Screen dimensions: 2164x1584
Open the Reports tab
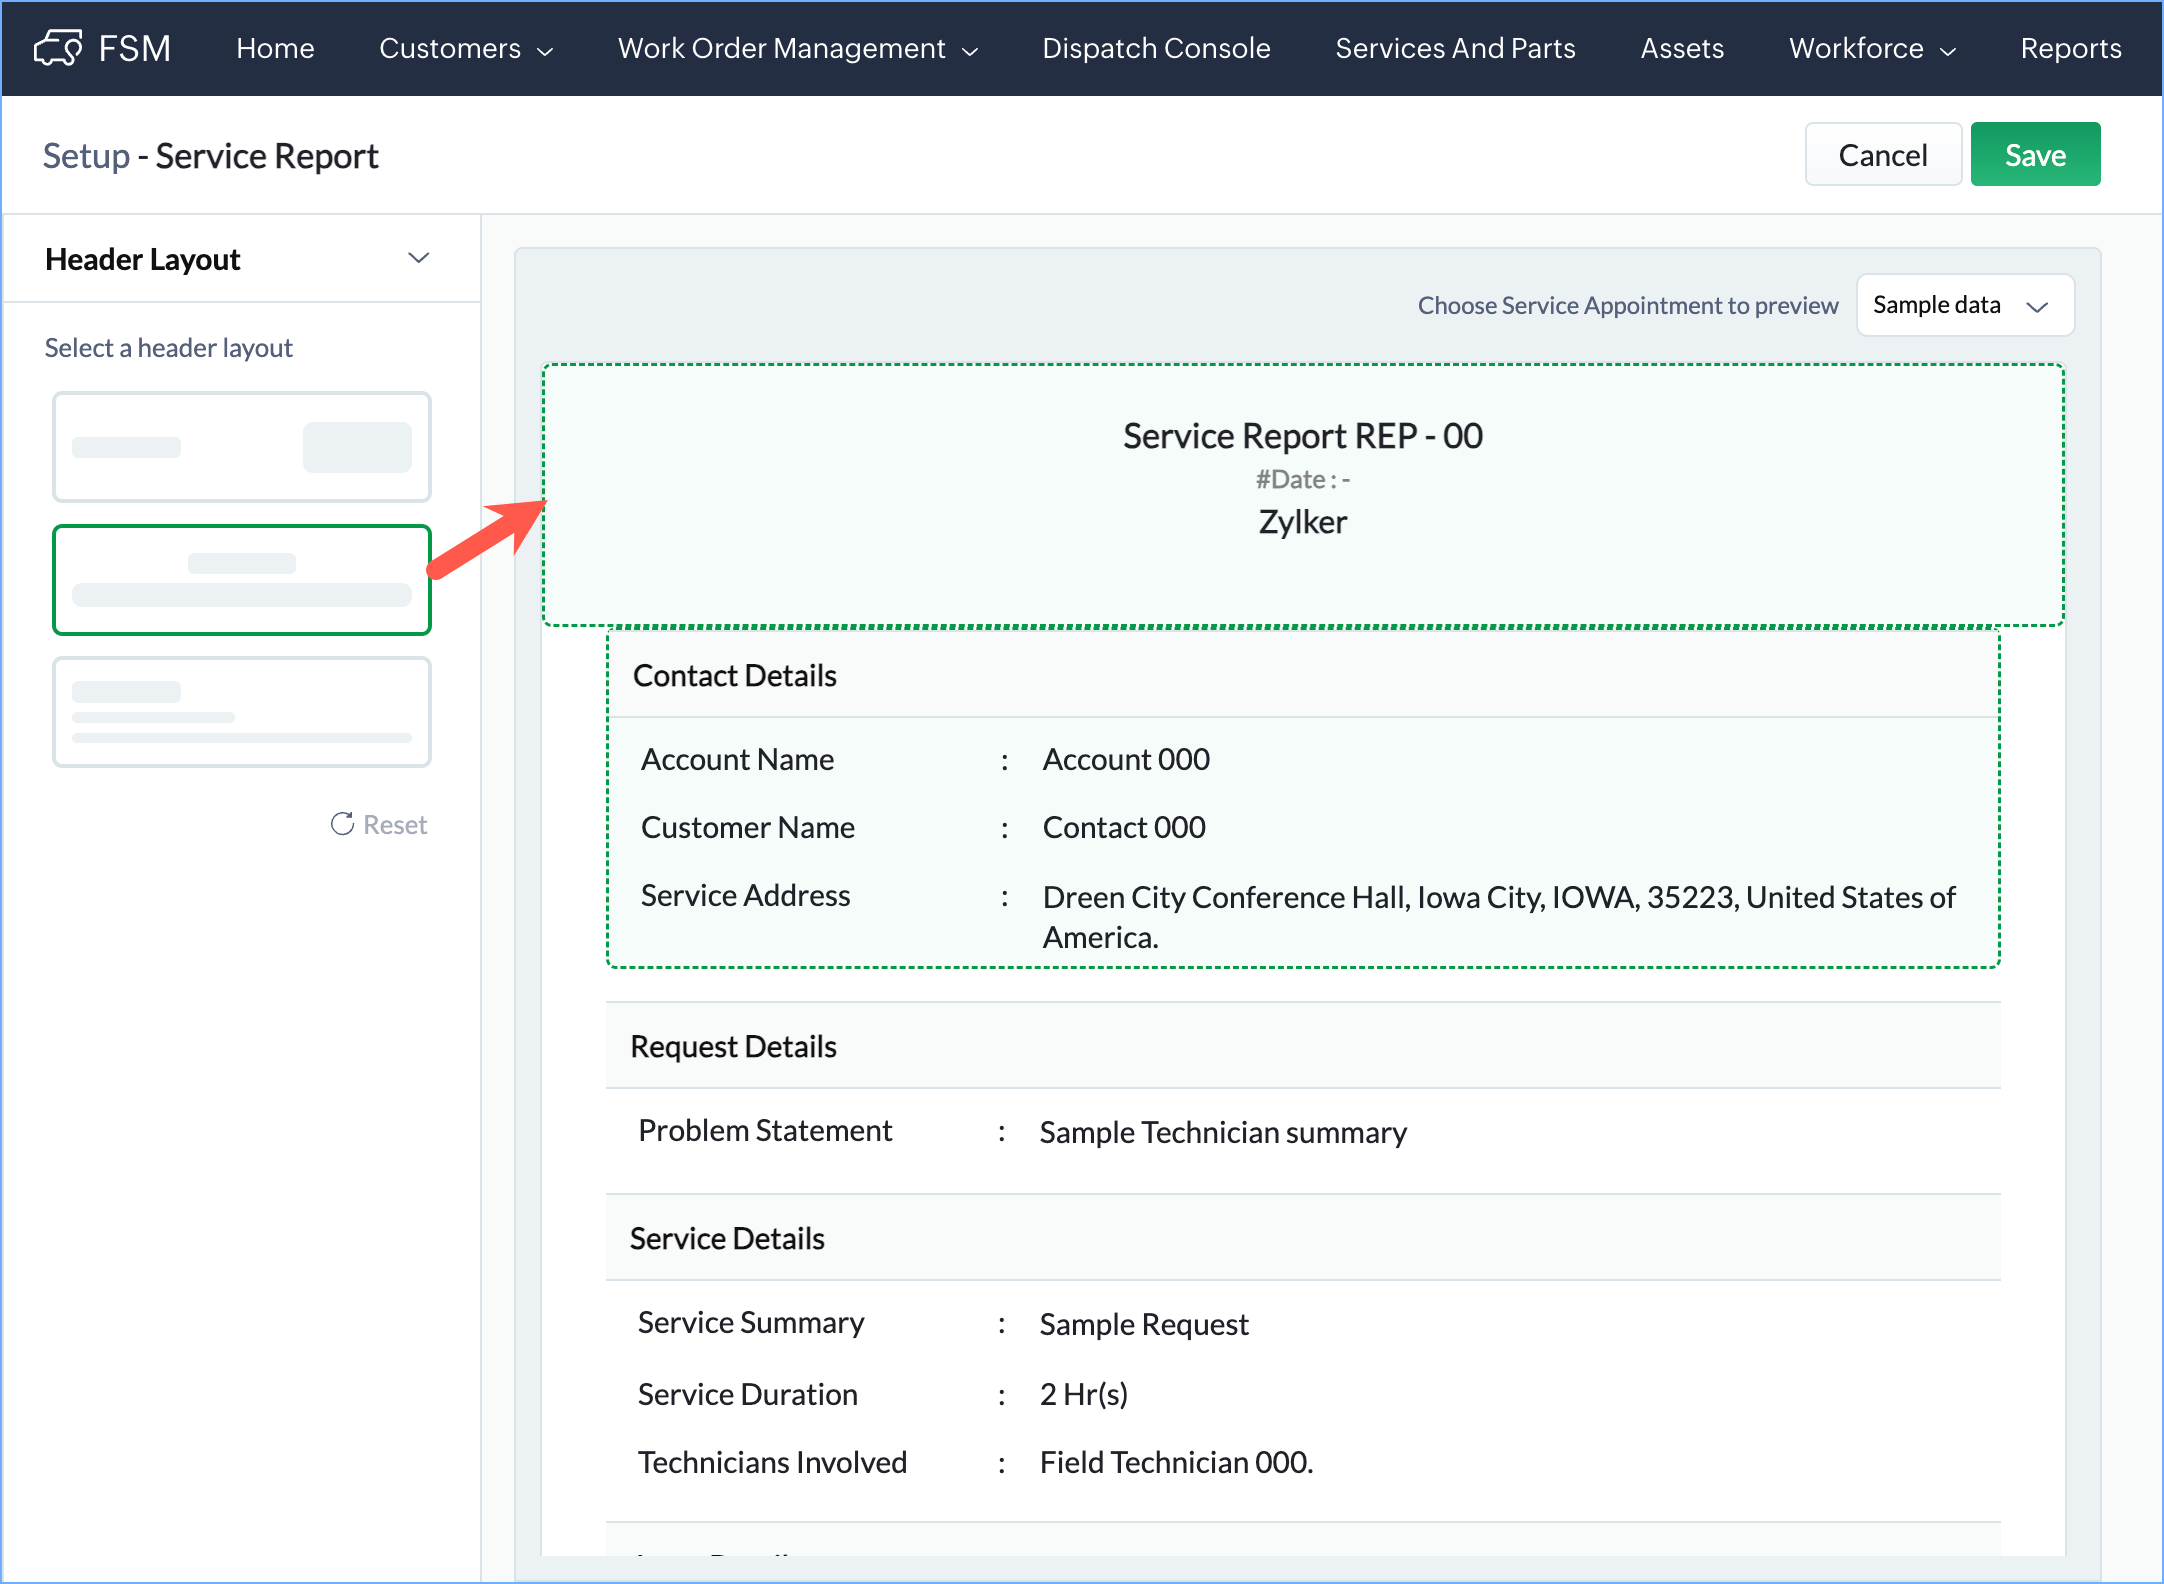[2070, 48]
